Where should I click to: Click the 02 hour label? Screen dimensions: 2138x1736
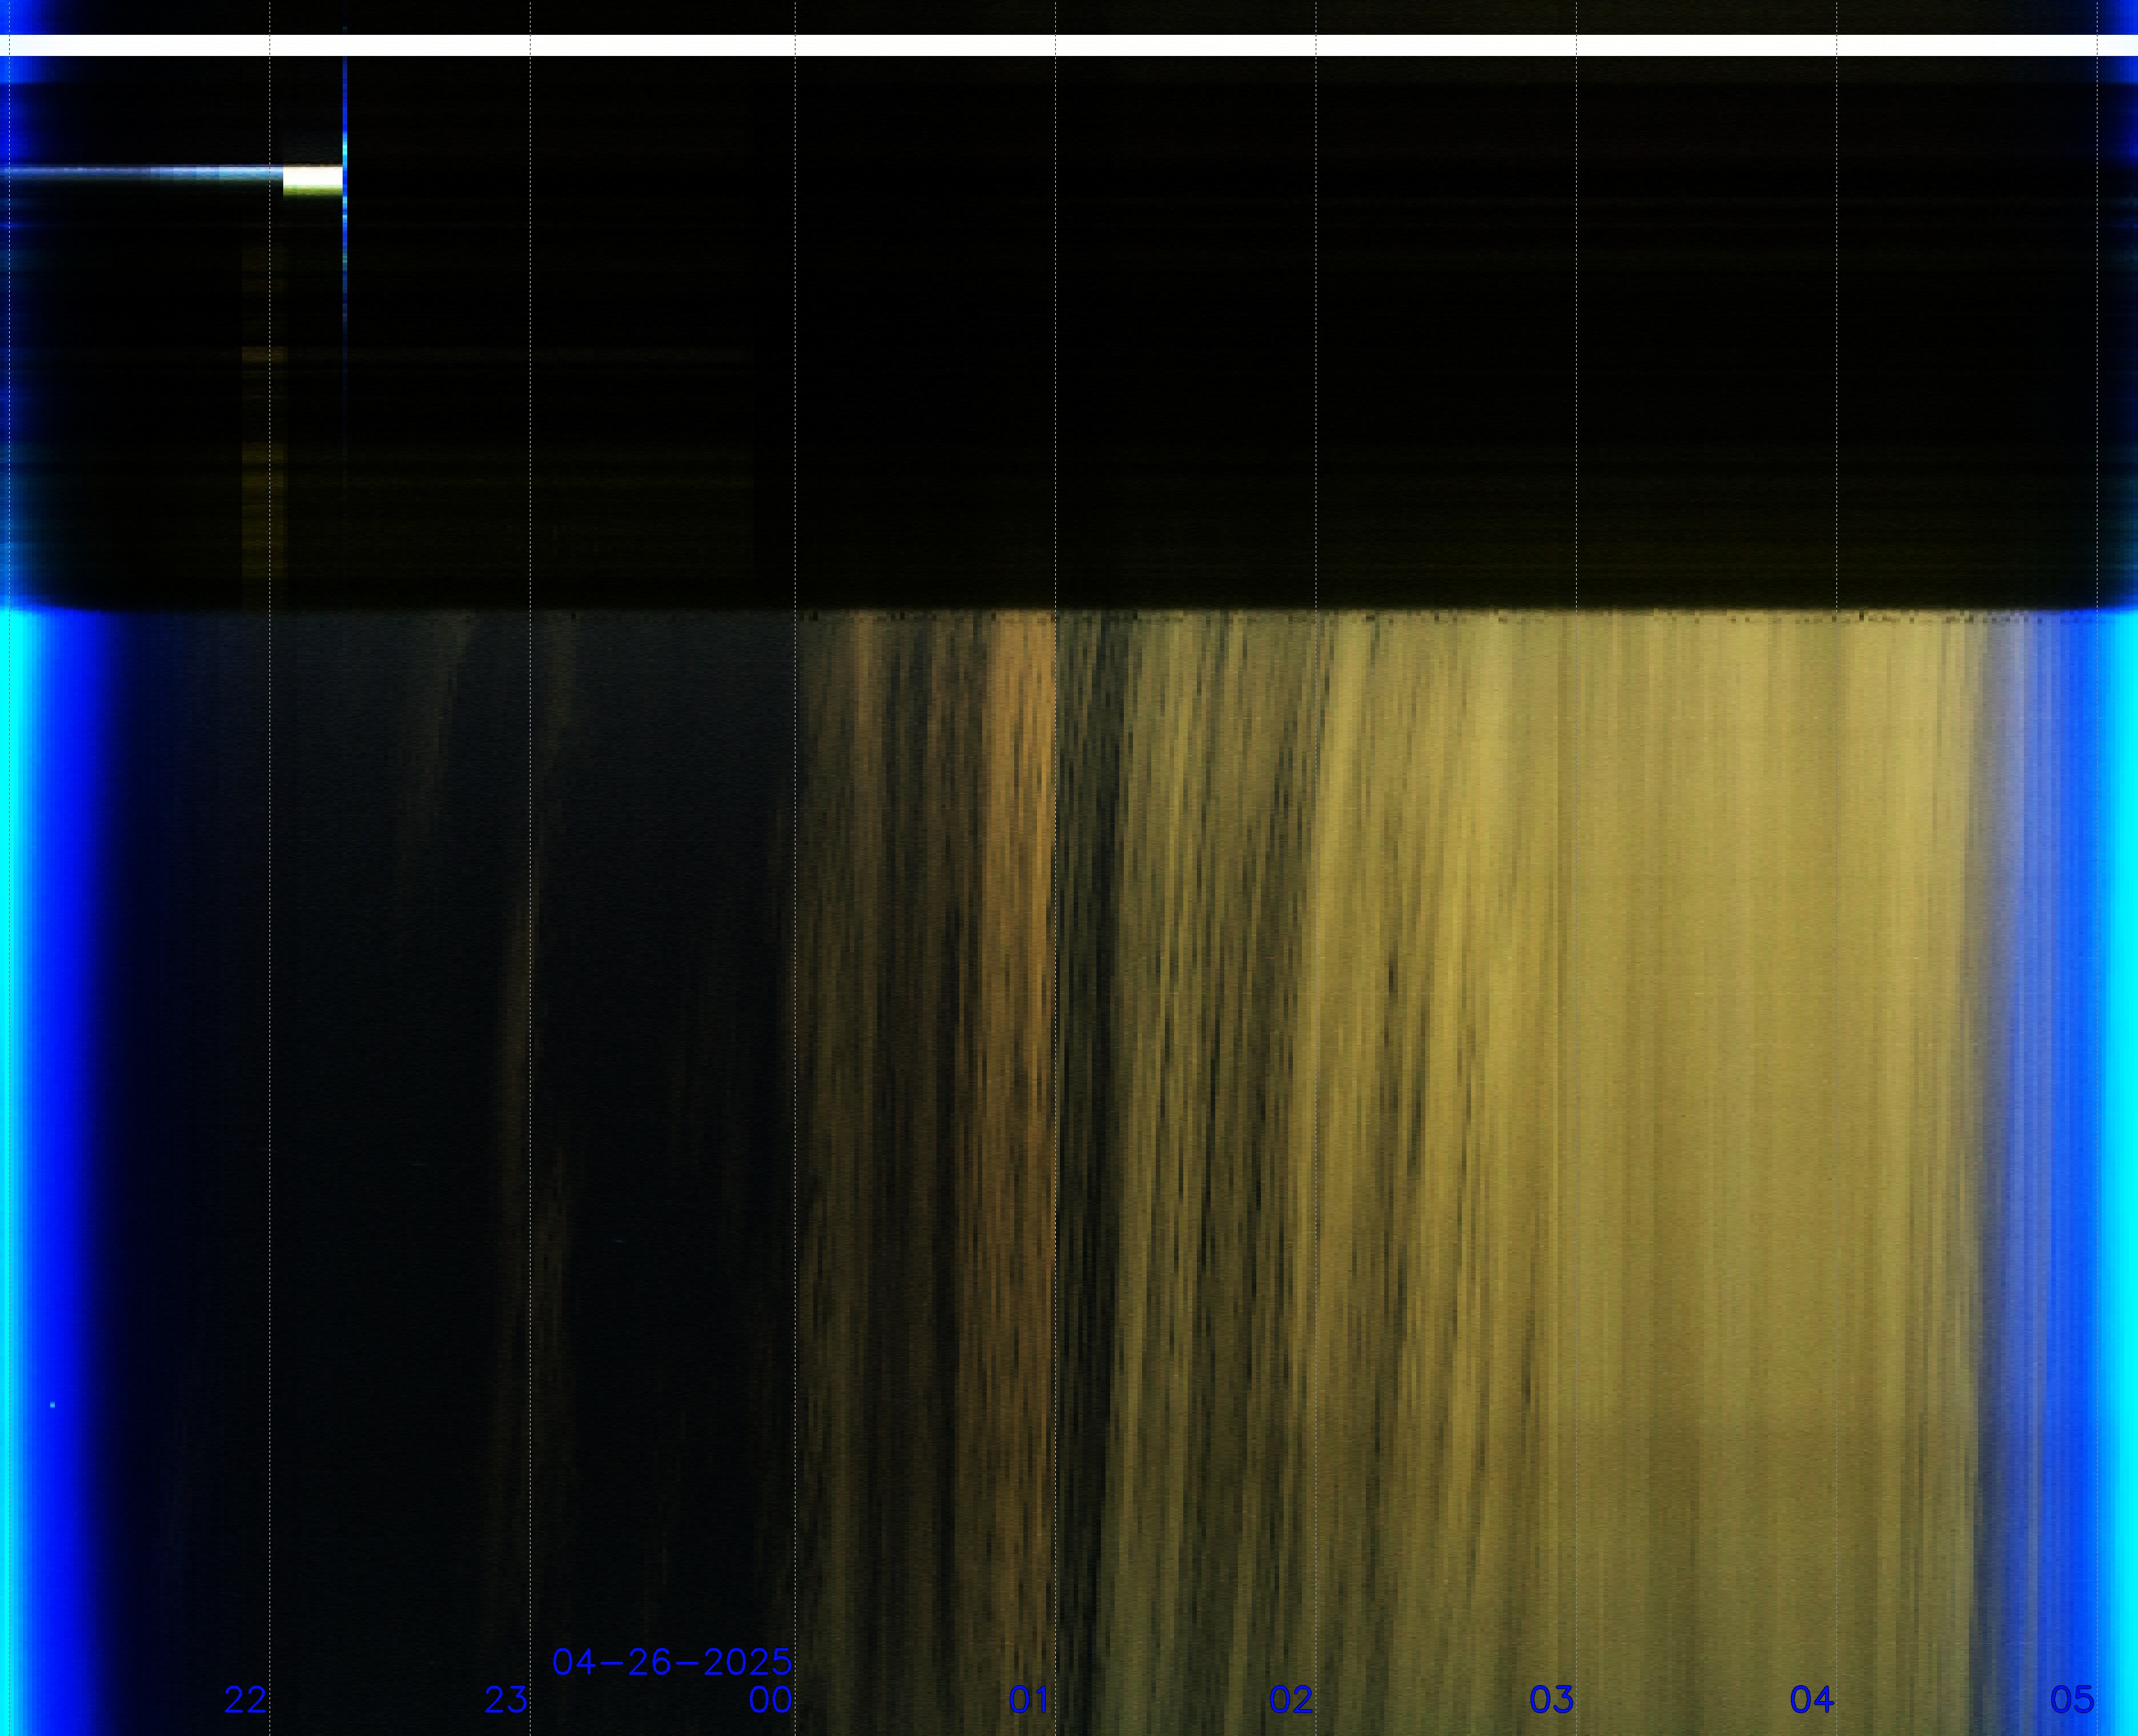(x=1291, y=1699)
